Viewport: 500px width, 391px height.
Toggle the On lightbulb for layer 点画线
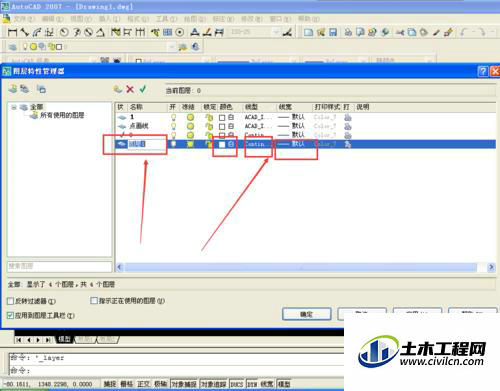[173, 126]
